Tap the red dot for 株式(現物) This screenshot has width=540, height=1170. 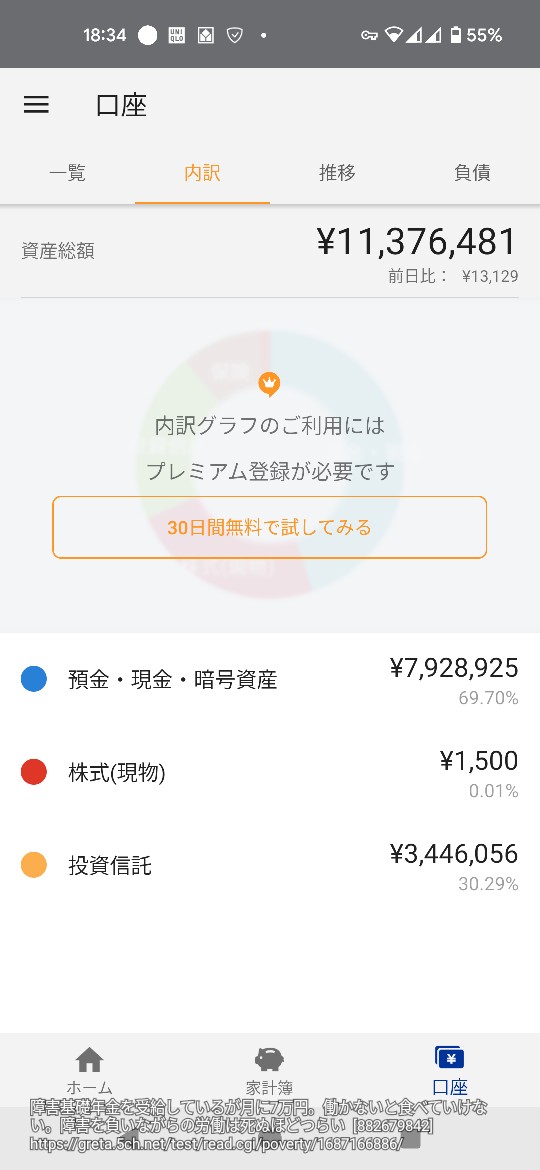[34, 772]
